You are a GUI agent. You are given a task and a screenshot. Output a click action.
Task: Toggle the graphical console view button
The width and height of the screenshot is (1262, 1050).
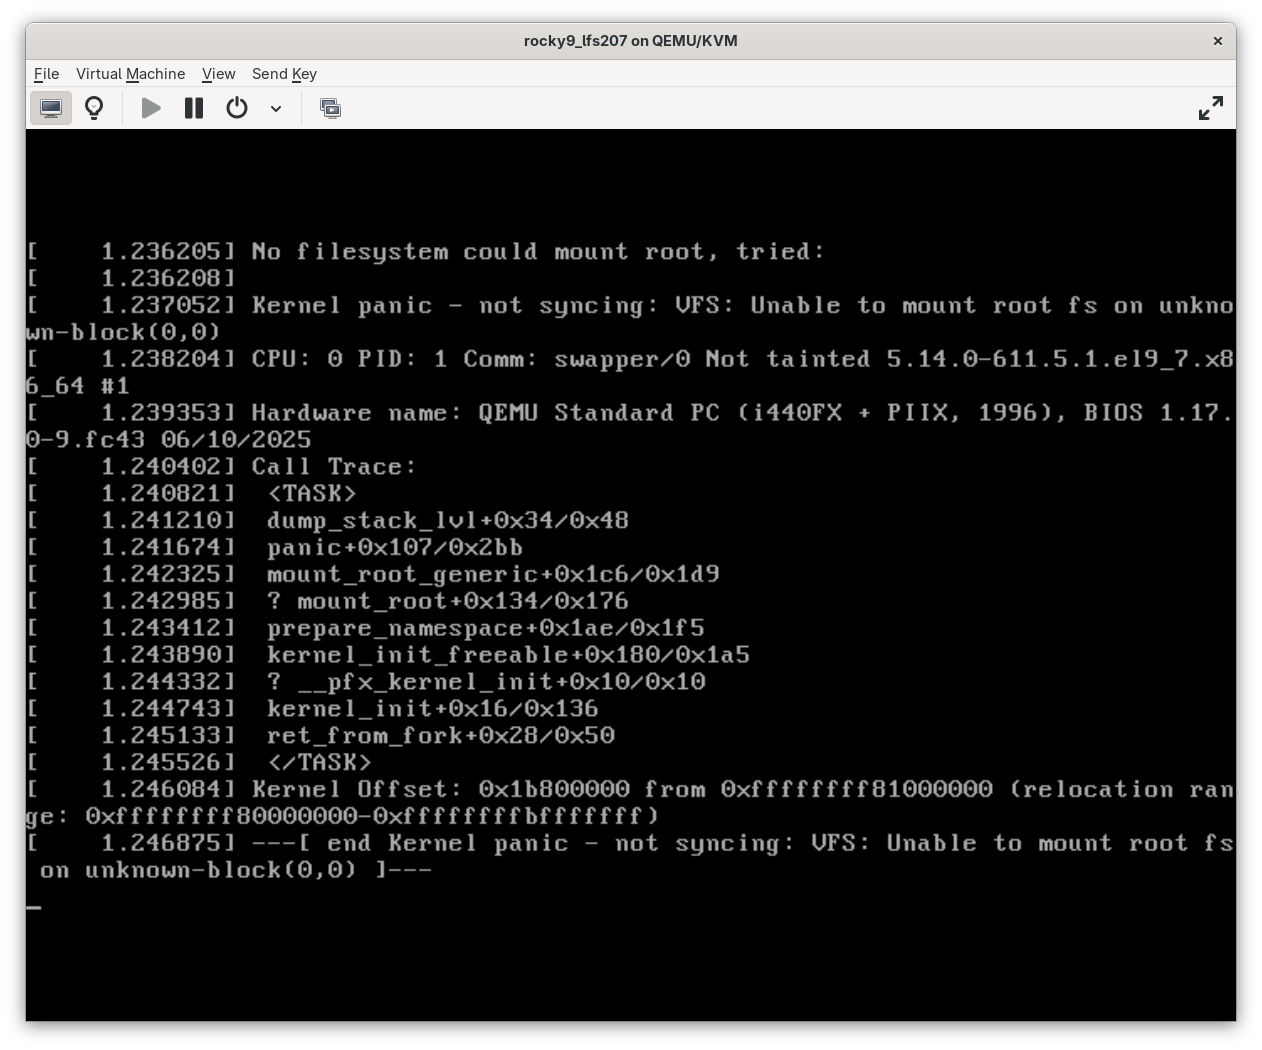click(x=51, y=108)
